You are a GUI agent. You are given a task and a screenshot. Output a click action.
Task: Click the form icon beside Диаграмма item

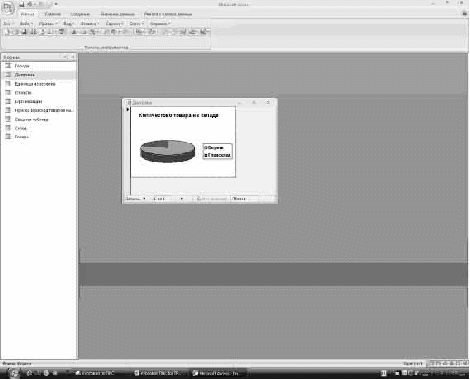pyautogui.click(x=8, y=75)
